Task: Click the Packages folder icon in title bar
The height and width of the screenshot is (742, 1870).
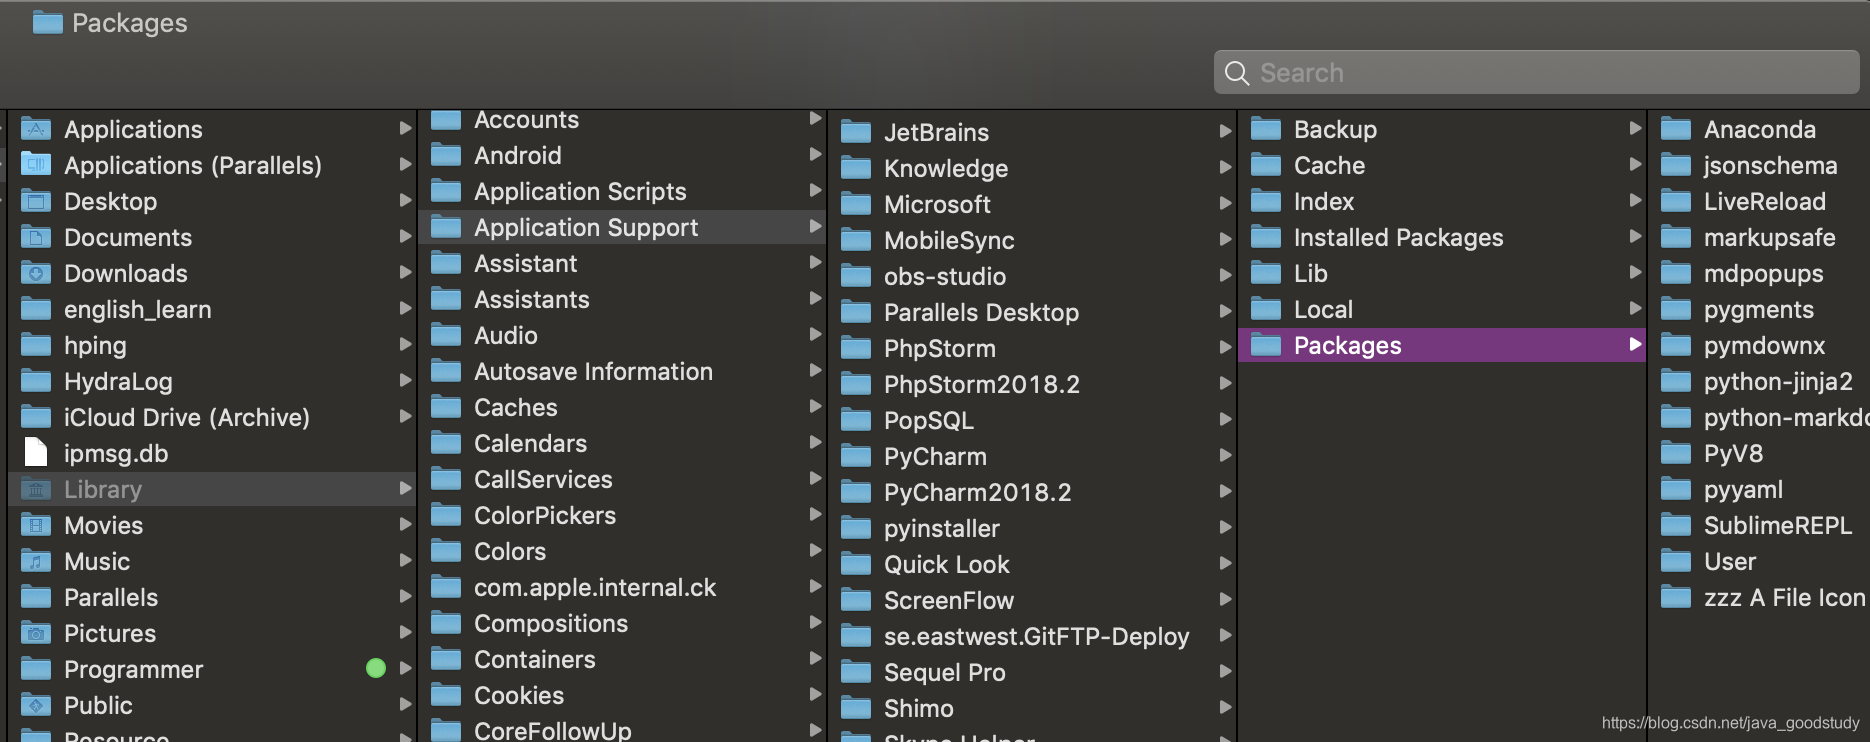Action: pos(47,22)
